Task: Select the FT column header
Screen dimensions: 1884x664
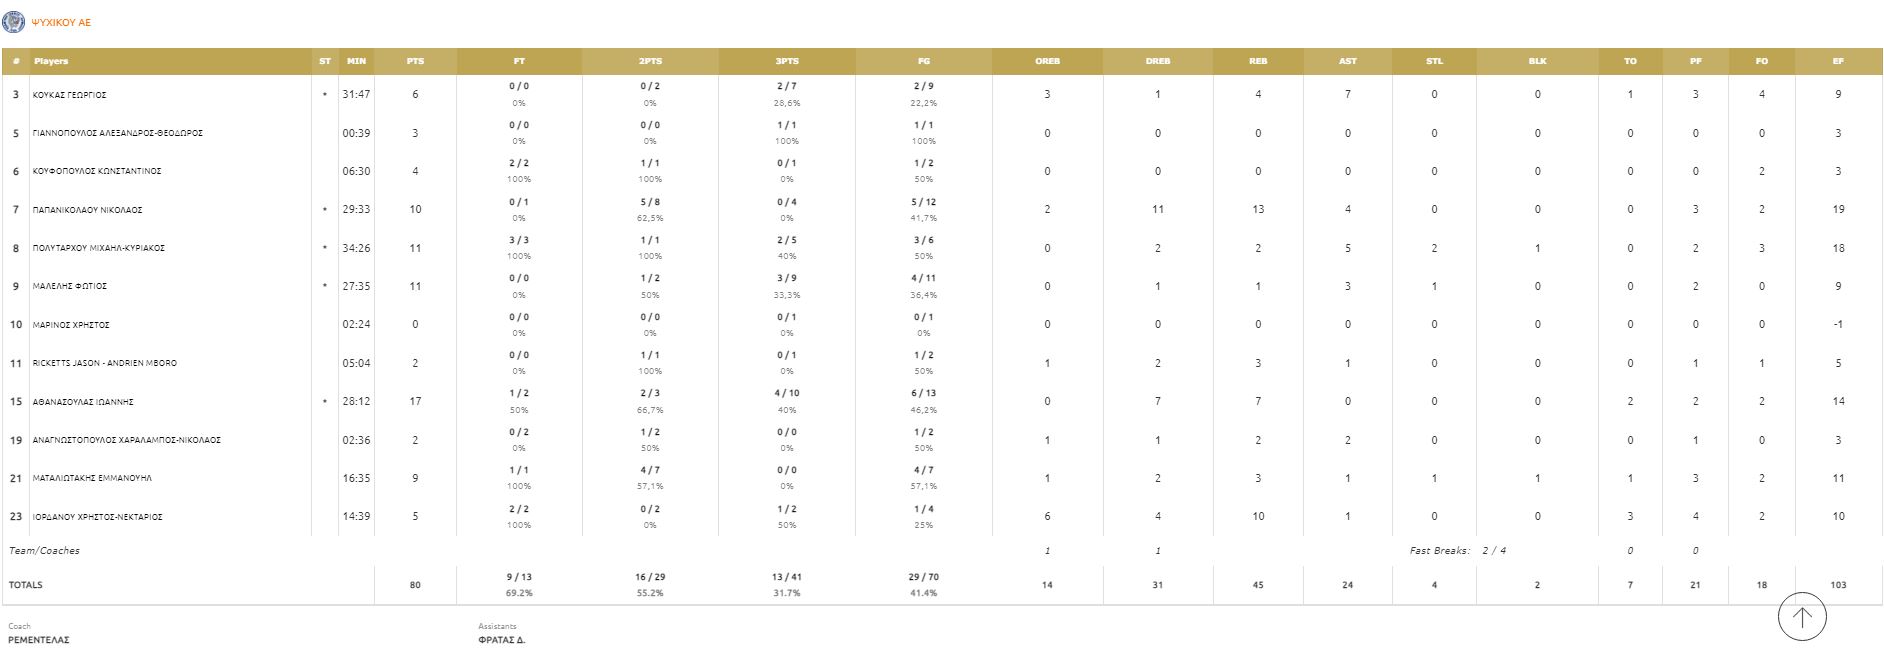Action: (x=519, y=61)
